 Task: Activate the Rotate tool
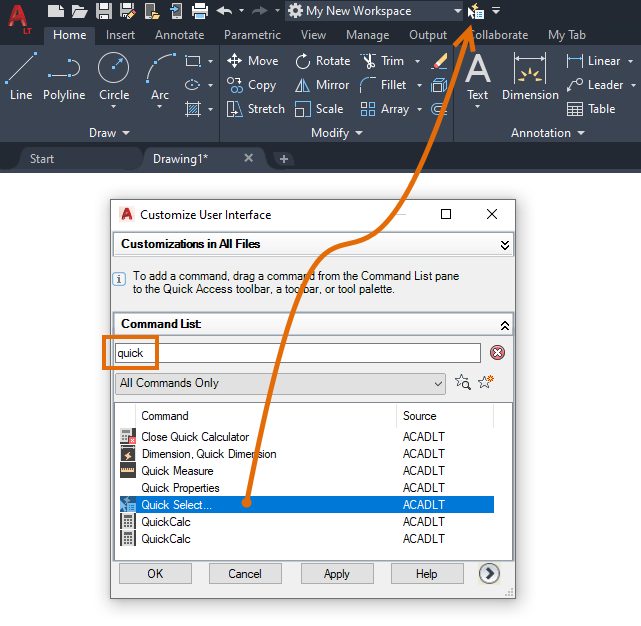323,61
